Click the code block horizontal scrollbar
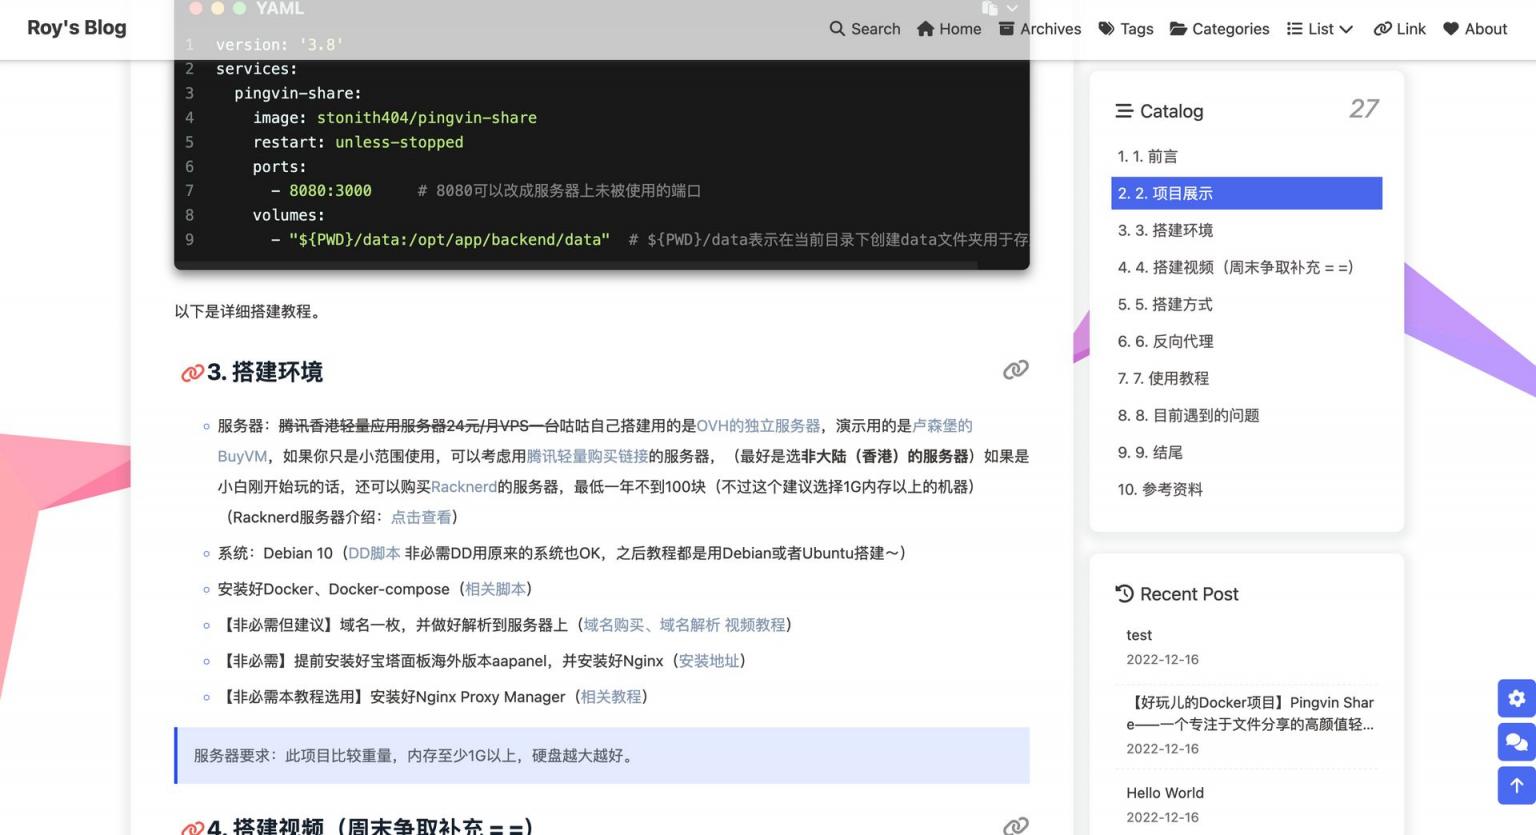The width and height of the screenshot is (1536, 835). coord(575,265)
